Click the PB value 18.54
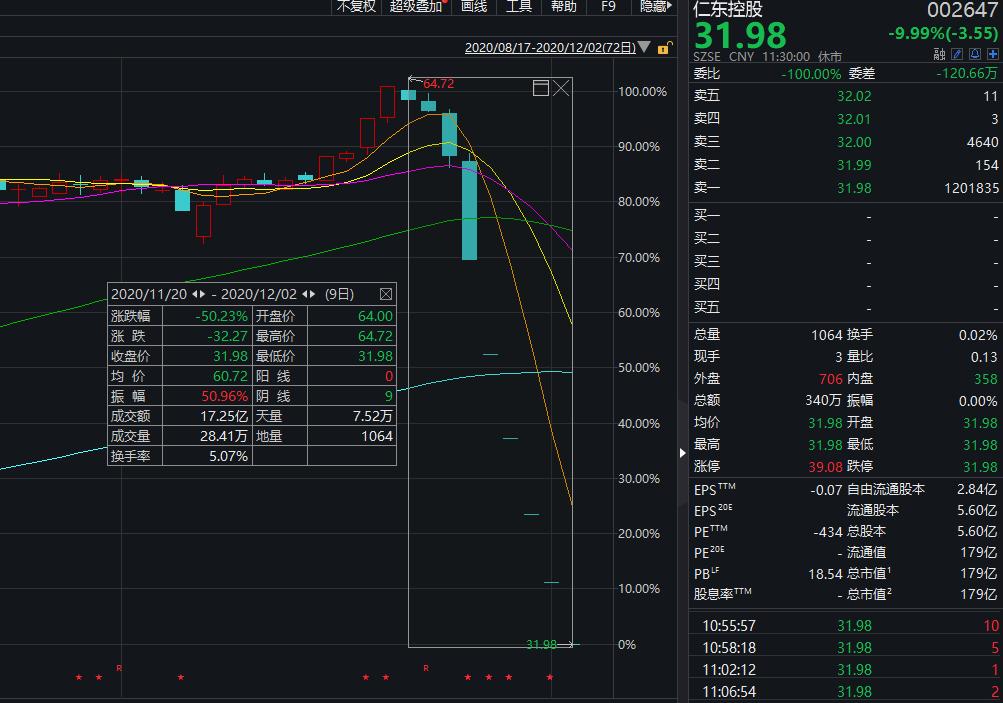The height and width of the screenshot is (703, 1003). [x=825, y=574]
